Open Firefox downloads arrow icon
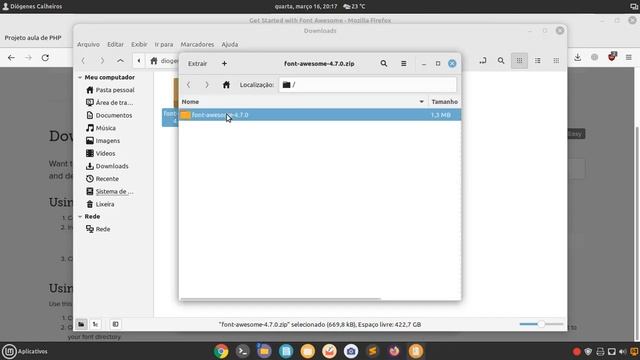 [577, 58]
